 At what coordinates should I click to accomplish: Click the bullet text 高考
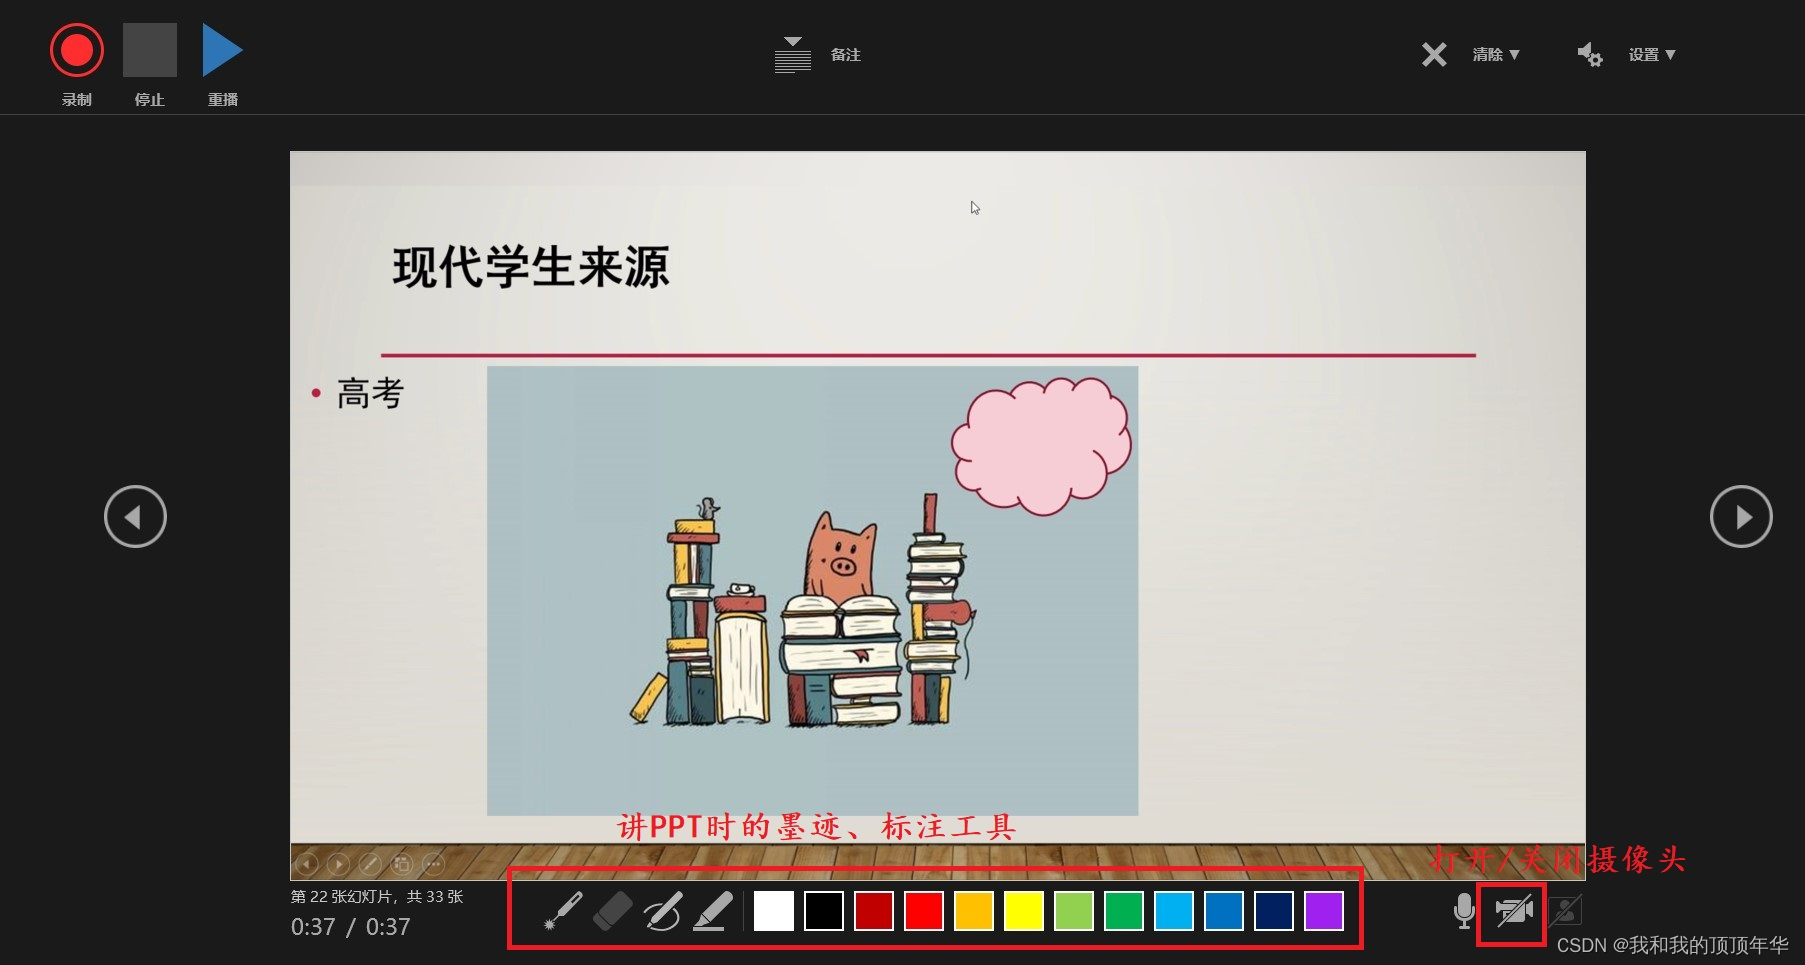[370, 394]
